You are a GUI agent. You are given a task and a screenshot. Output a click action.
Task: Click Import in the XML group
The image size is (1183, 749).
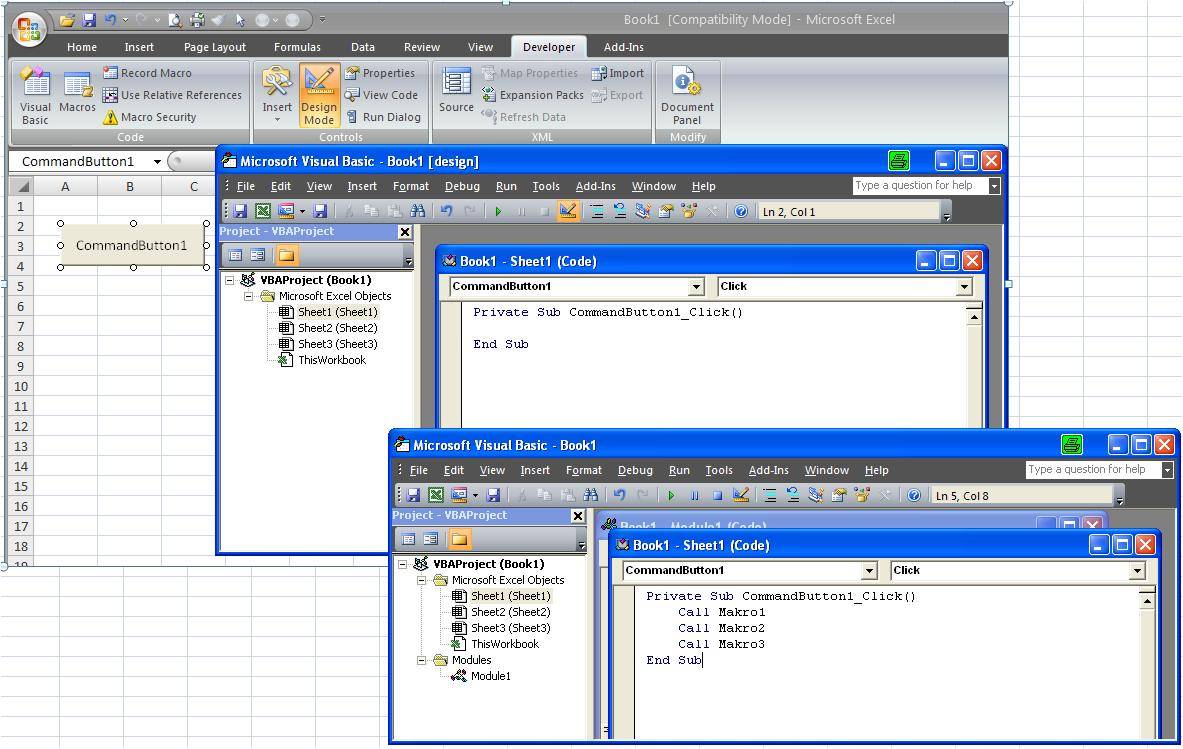(x=618, y=73)
